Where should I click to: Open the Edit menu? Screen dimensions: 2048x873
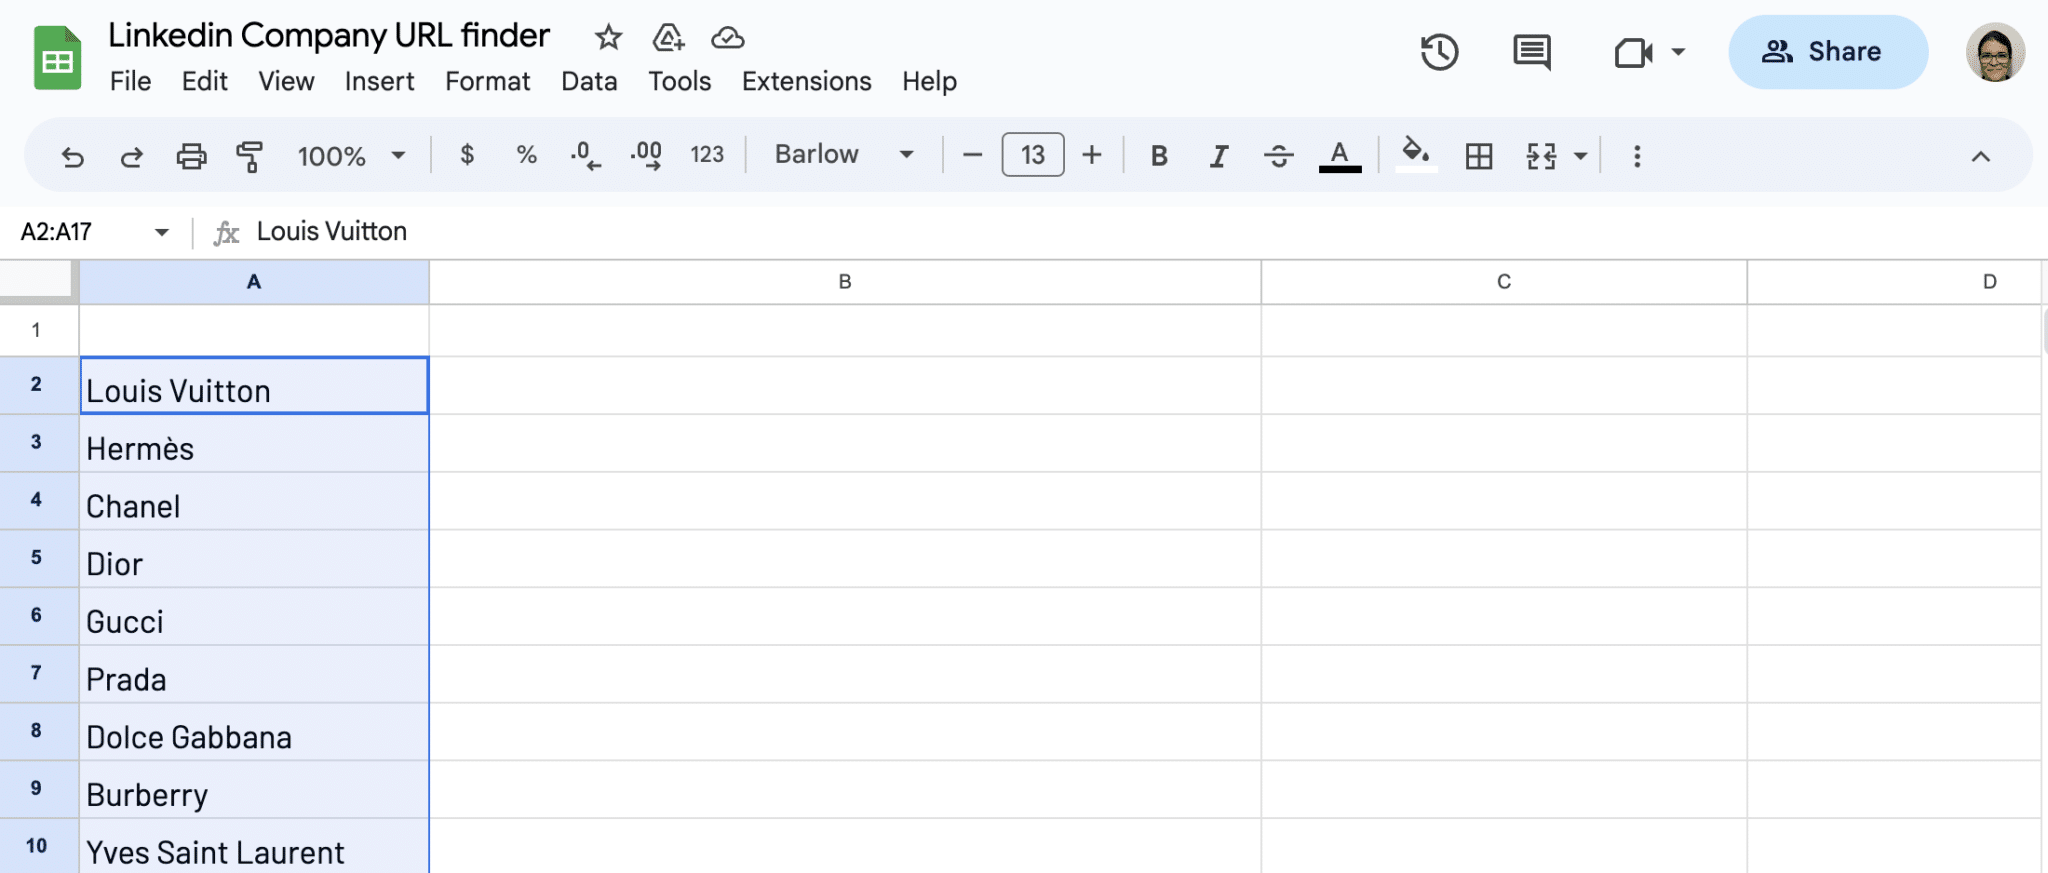click(204, 81)
